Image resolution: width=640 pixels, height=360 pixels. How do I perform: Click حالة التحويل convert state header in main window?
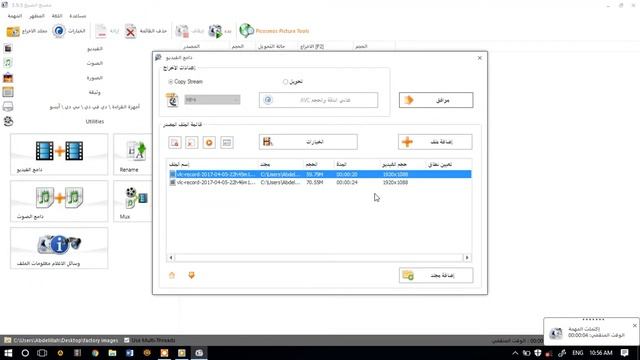point(271,47)
